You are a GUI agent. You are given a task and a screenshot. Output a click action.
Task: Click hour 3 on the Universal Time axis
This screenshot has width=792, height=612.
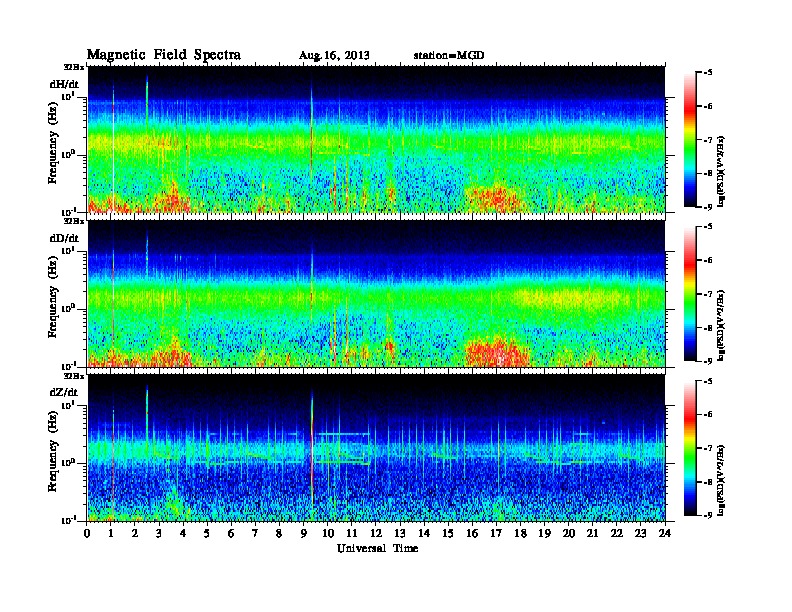pos(159,534)
